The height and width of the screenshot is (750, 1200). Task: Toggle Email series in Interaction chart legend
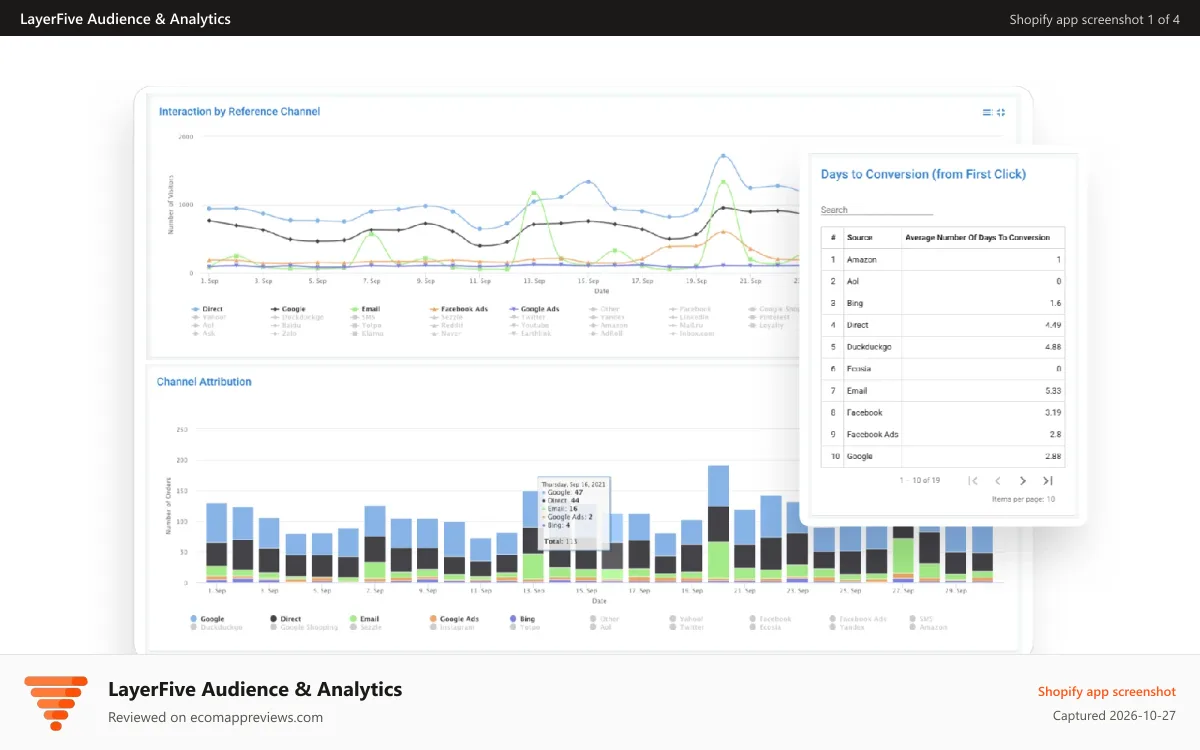365,309
